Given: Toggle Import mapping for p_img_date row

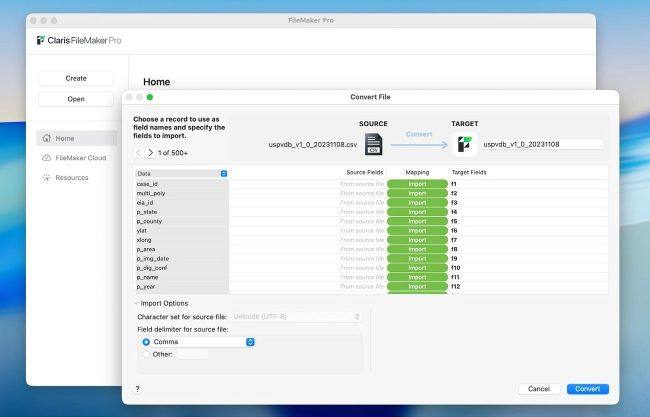Looking at the screenshot, I should (417, 259).
